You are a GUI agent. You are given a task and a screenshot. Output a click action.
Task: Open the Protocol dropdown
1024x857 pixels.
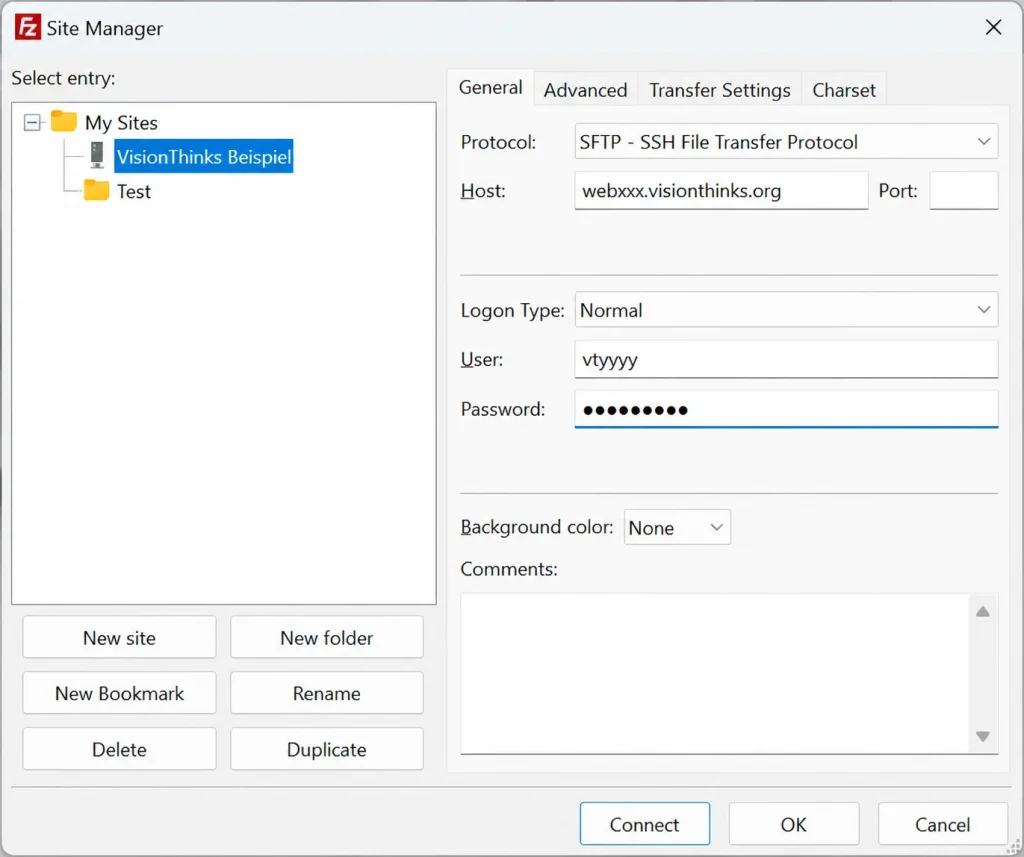(x=786, y=141)
